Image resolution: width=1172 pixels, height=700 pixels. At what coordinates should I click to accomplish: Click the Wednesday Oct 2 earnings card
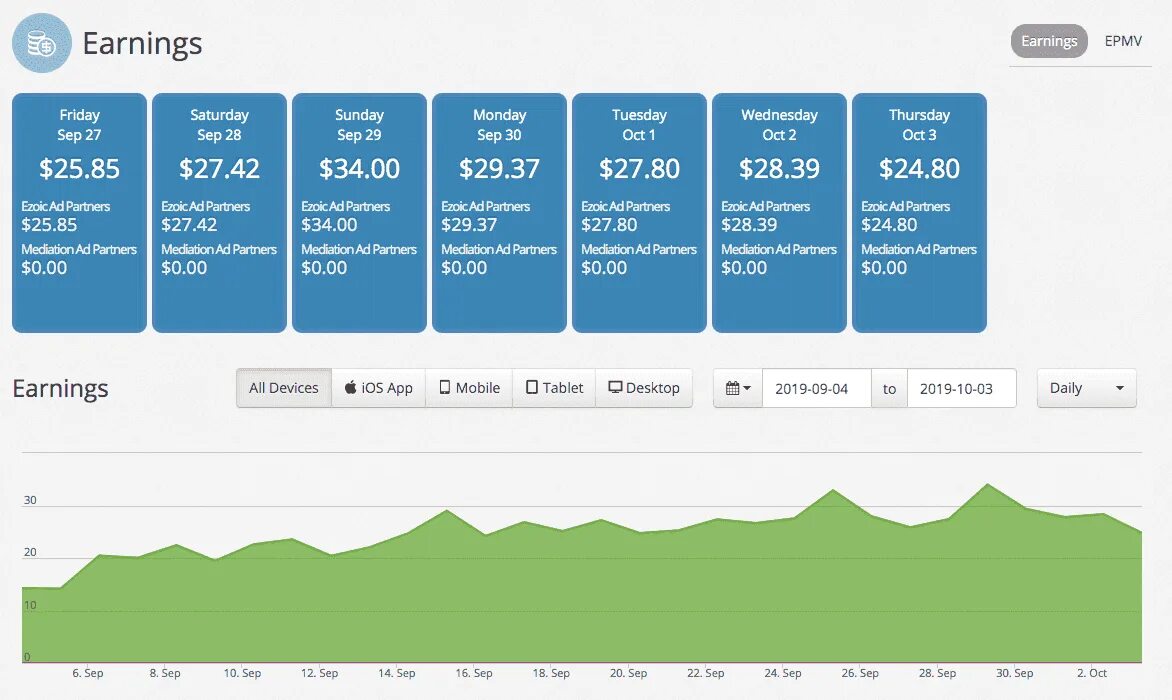pyautogui.click(x=779, y=212)
